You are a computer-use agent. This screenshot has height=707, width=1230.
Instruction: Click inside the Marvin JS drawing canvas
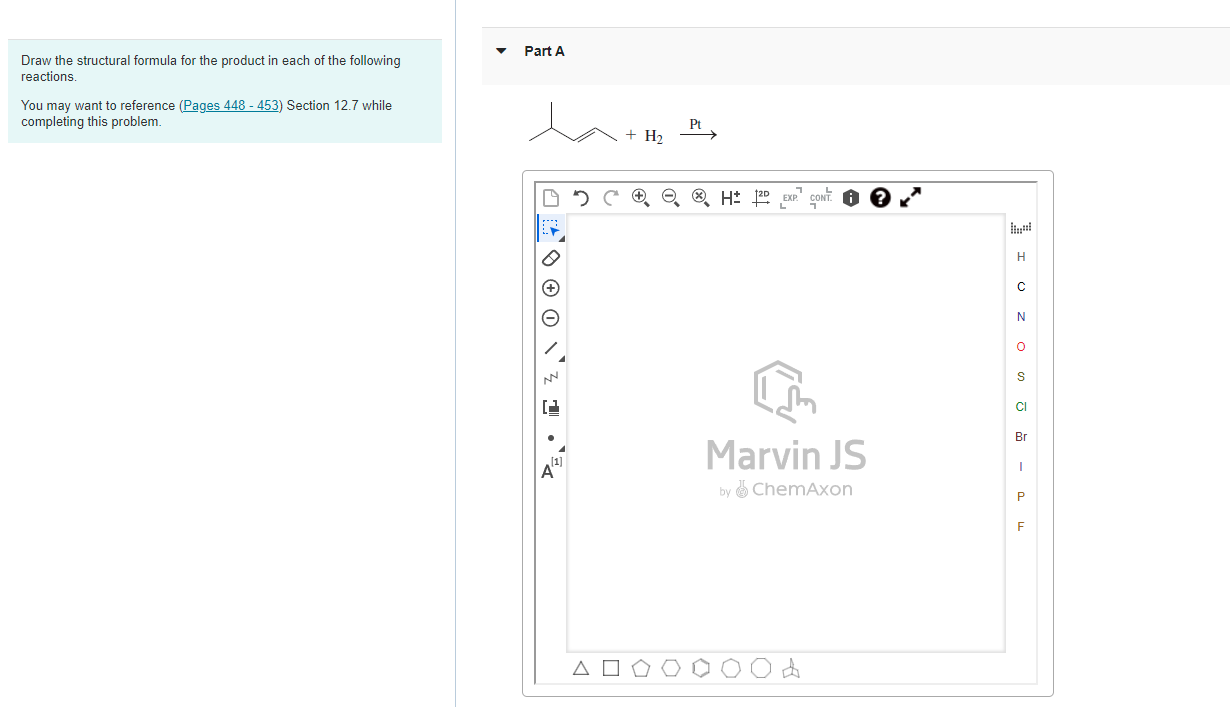point(786,432)
